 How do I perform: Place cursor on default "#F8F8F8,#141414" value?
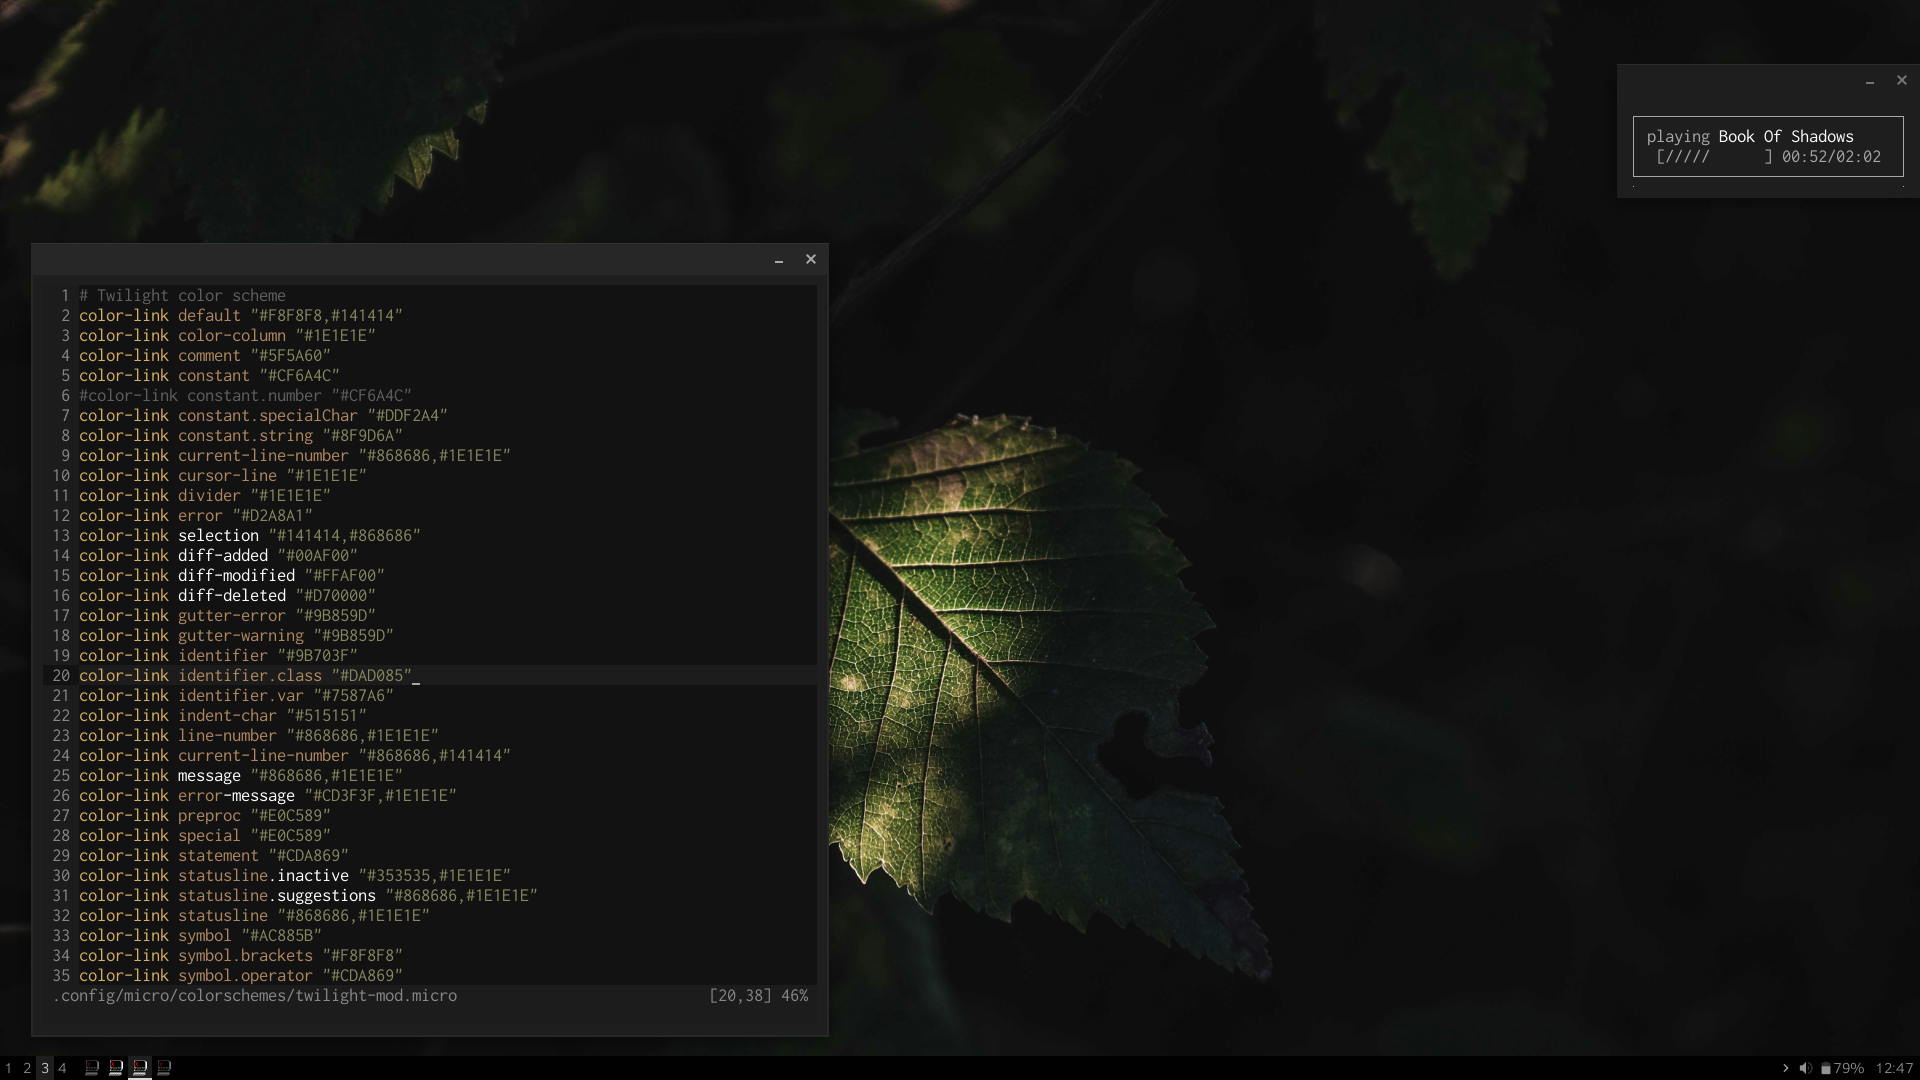click(326, 316)
